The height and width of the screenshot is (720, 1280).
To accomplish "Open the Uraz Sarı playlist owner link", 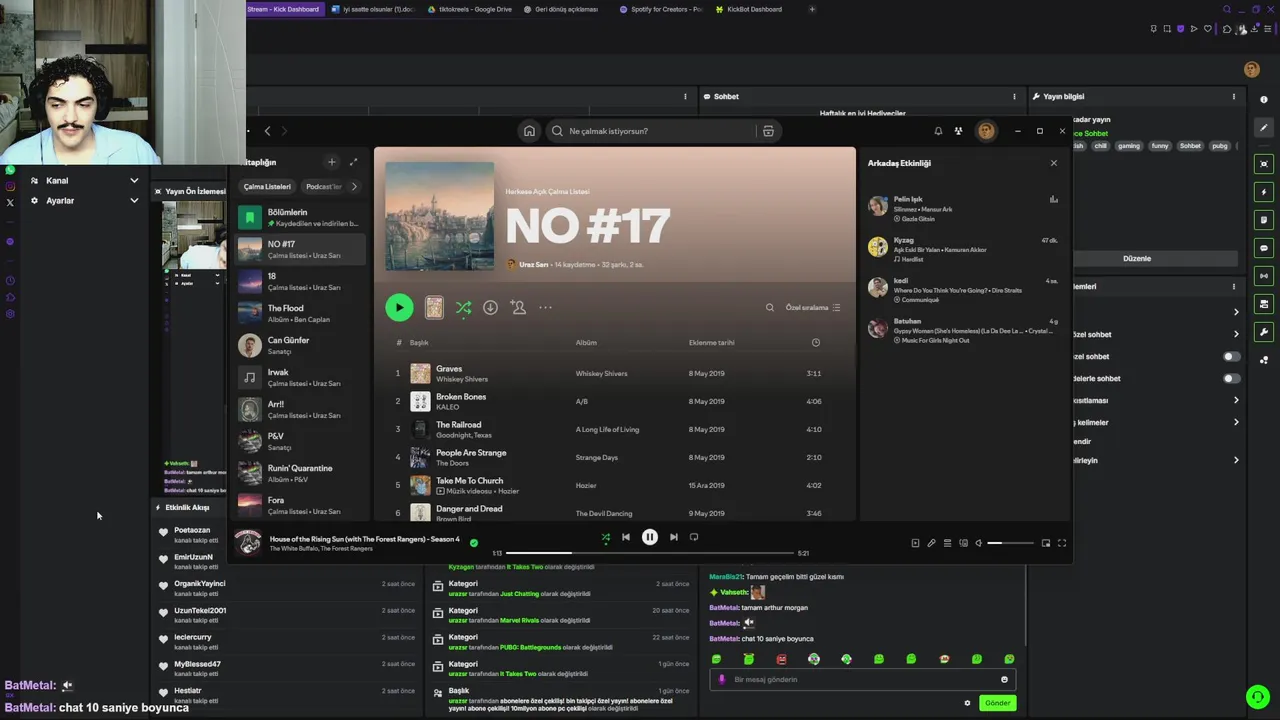I will (533, 265).
